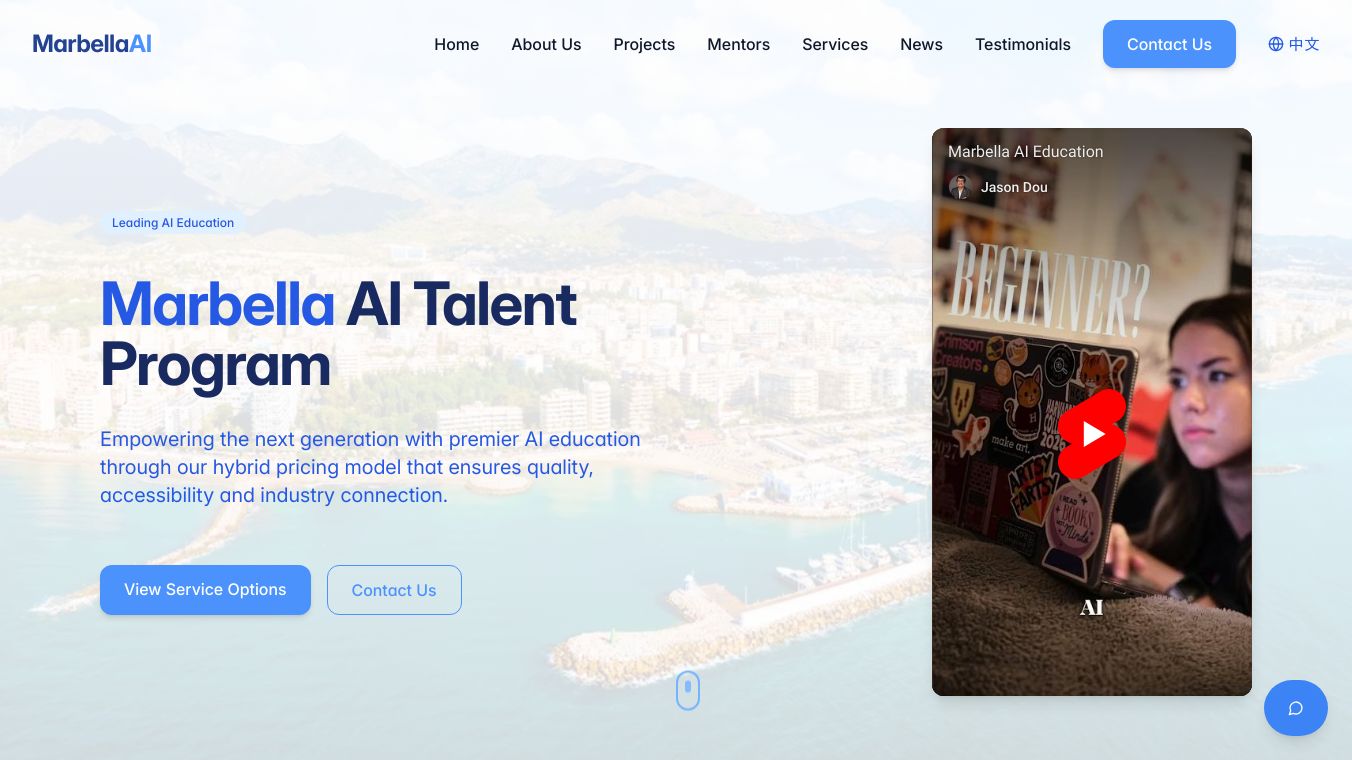1352x760 pixels.
Task: Go to About Us page
Action: pos(546,44)
